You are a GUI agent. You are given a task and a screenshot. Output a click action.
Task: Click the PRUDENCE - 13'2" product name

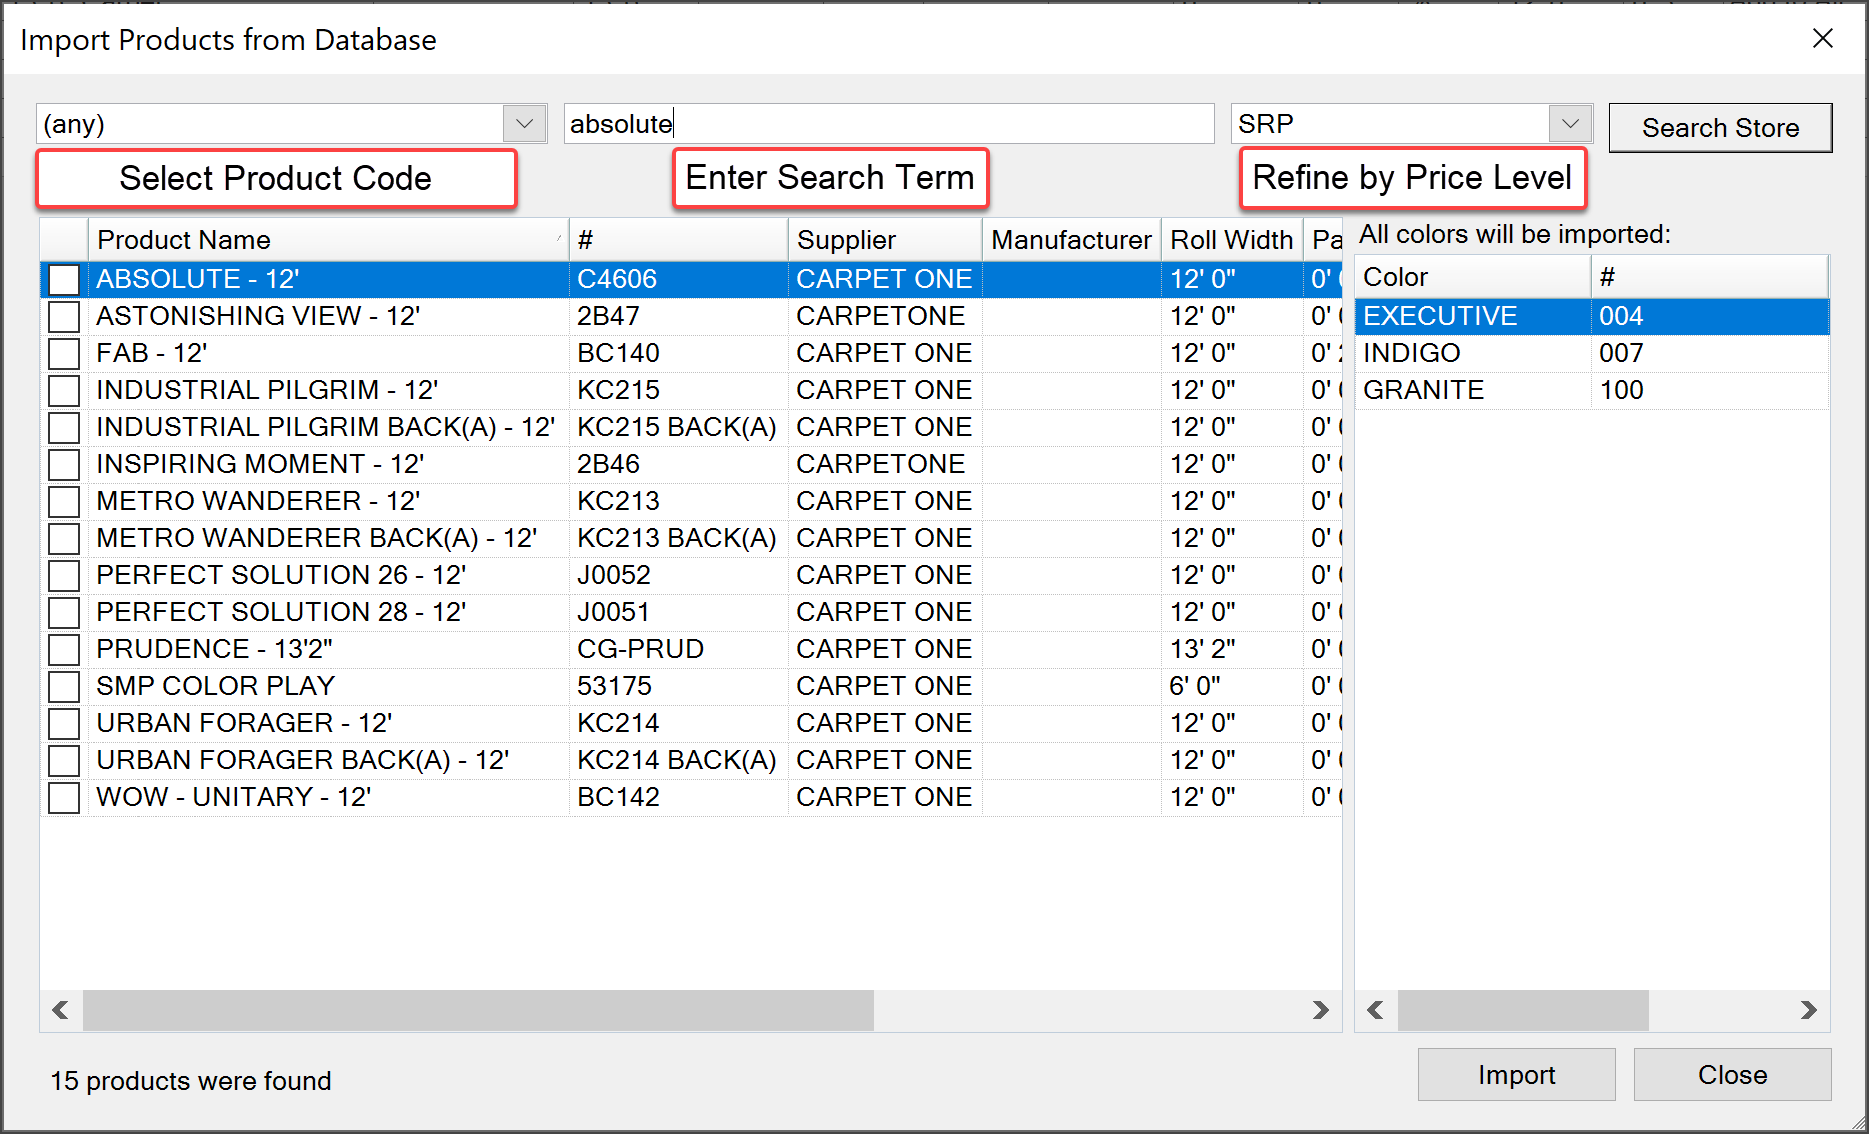(x=214, y=649)
